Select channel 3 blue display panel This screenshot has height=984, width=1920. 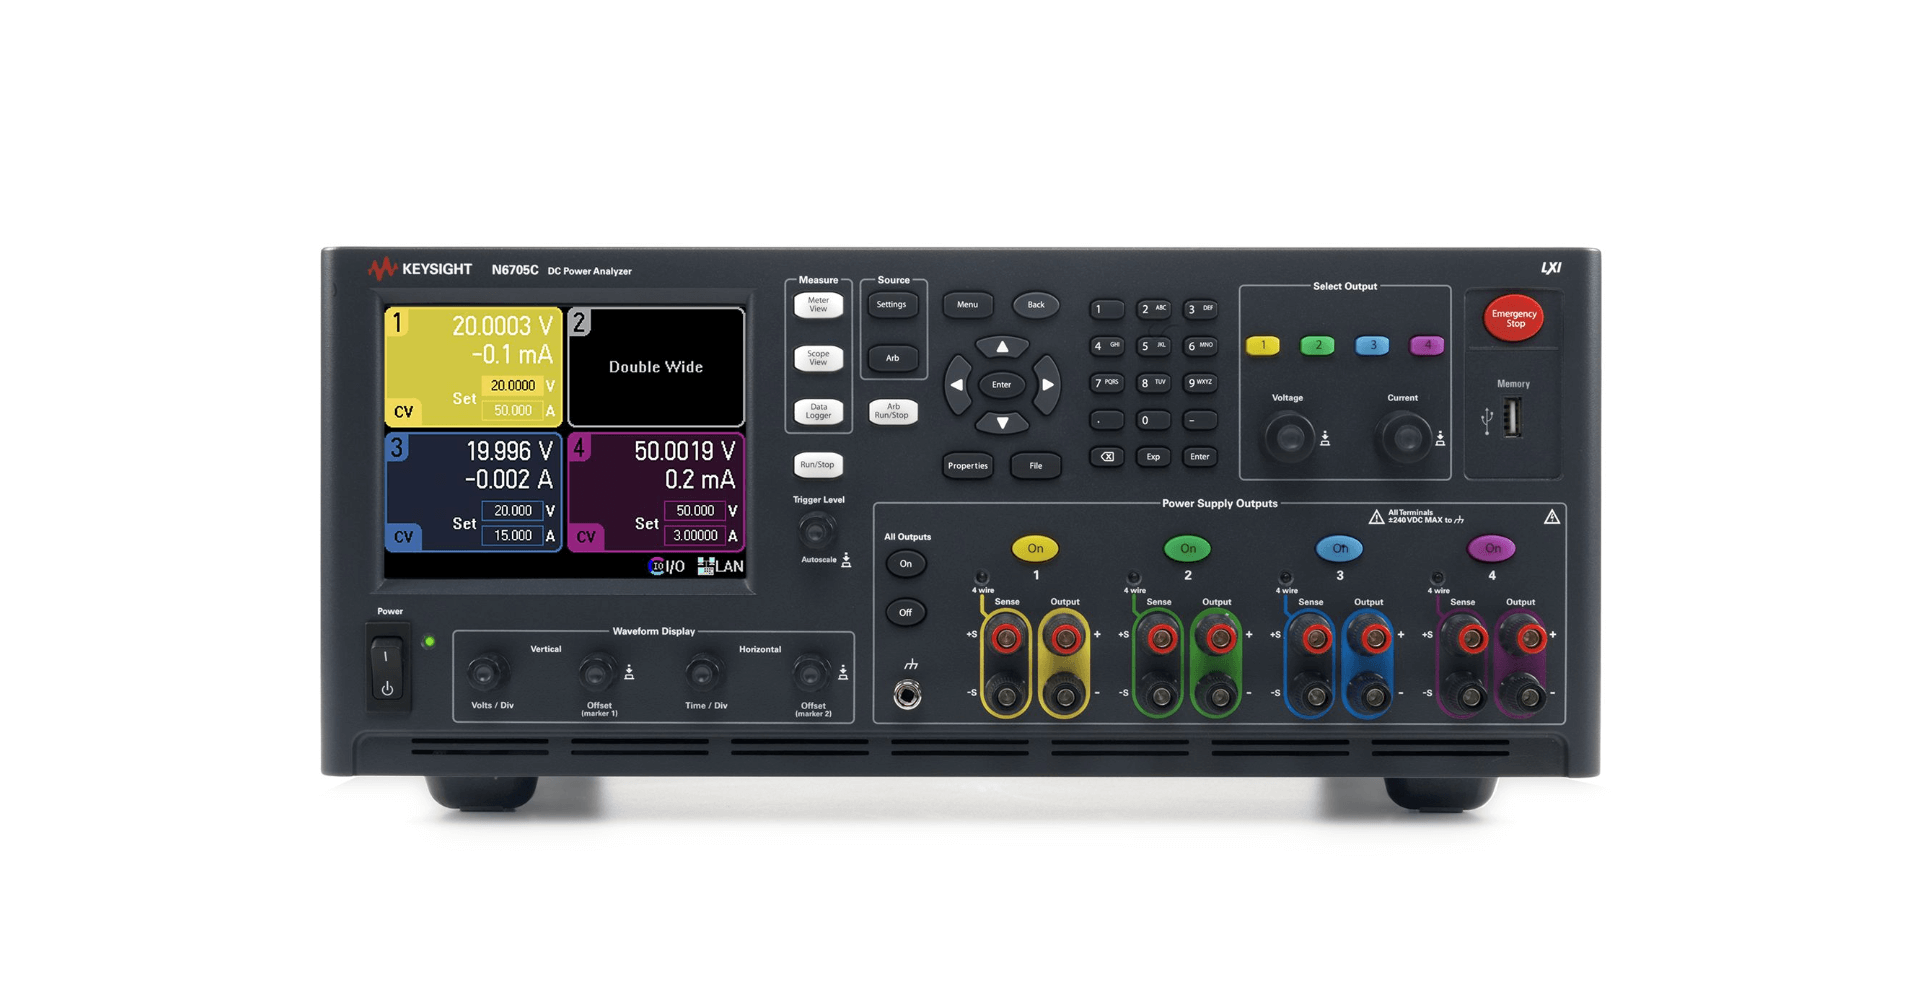[474, 491]
